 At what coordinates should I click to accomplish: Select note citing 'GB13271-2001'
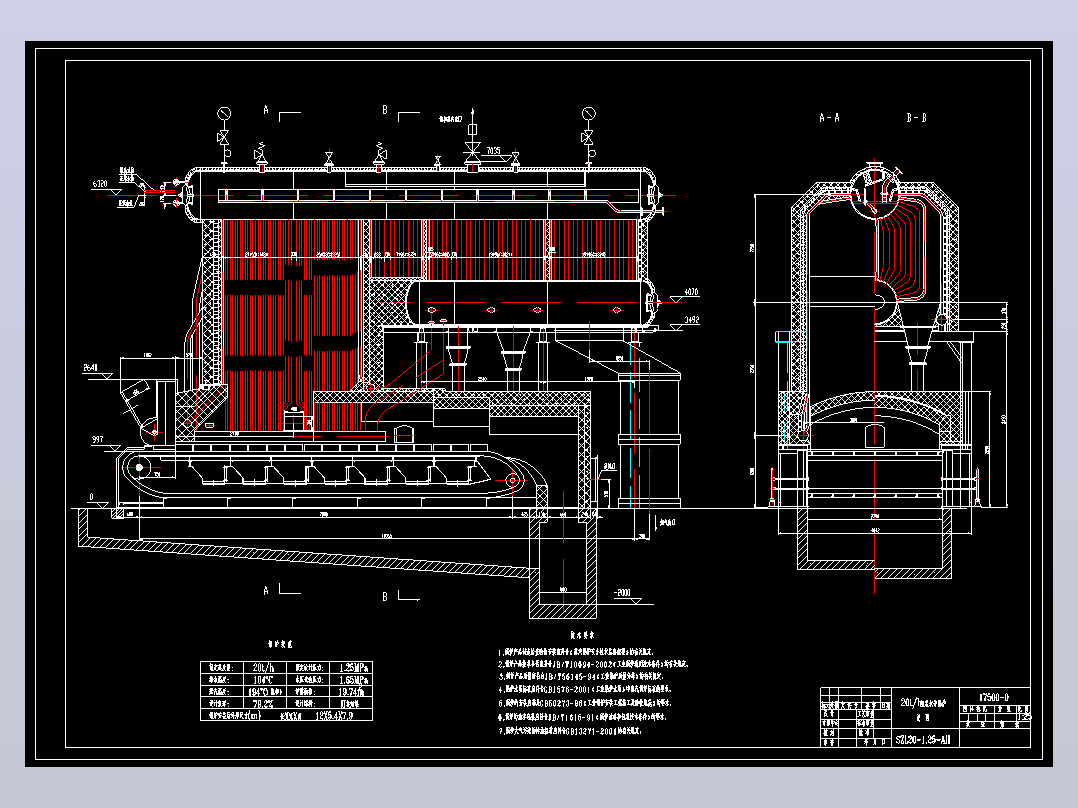pyautogui.click(x=570, y=731)
